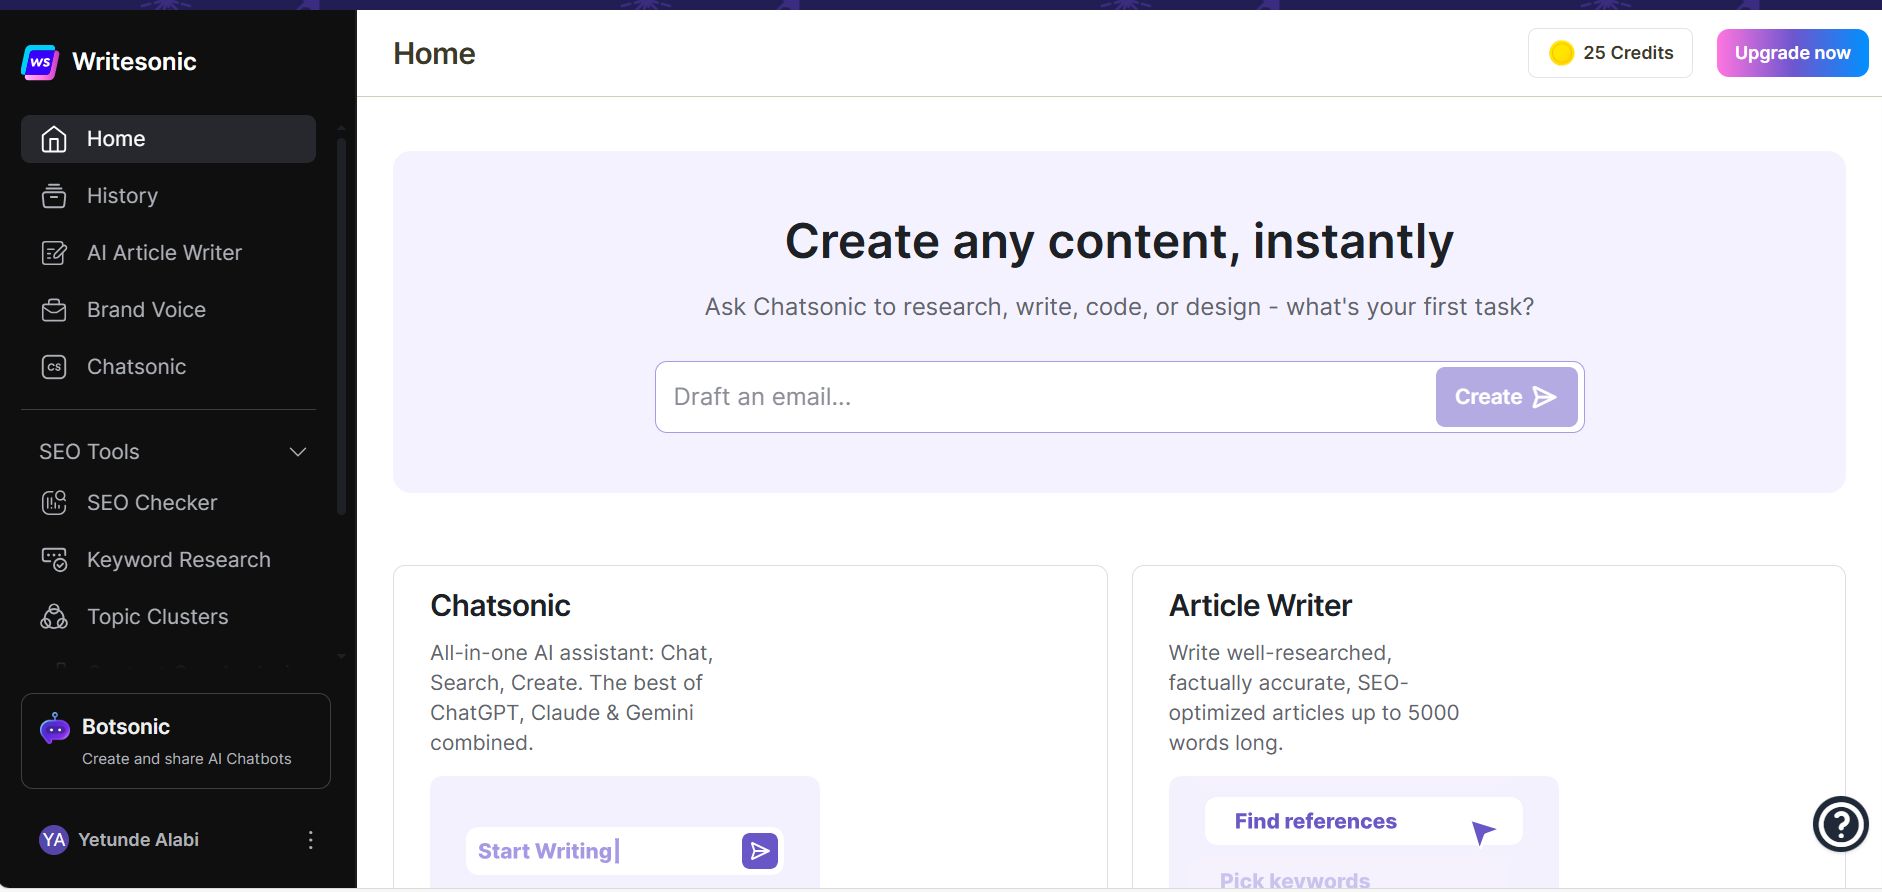Open the three-dot menu beside Yetunde Alabi
This screenshot has width=1882, height=892.
click(x=311, y=840)
